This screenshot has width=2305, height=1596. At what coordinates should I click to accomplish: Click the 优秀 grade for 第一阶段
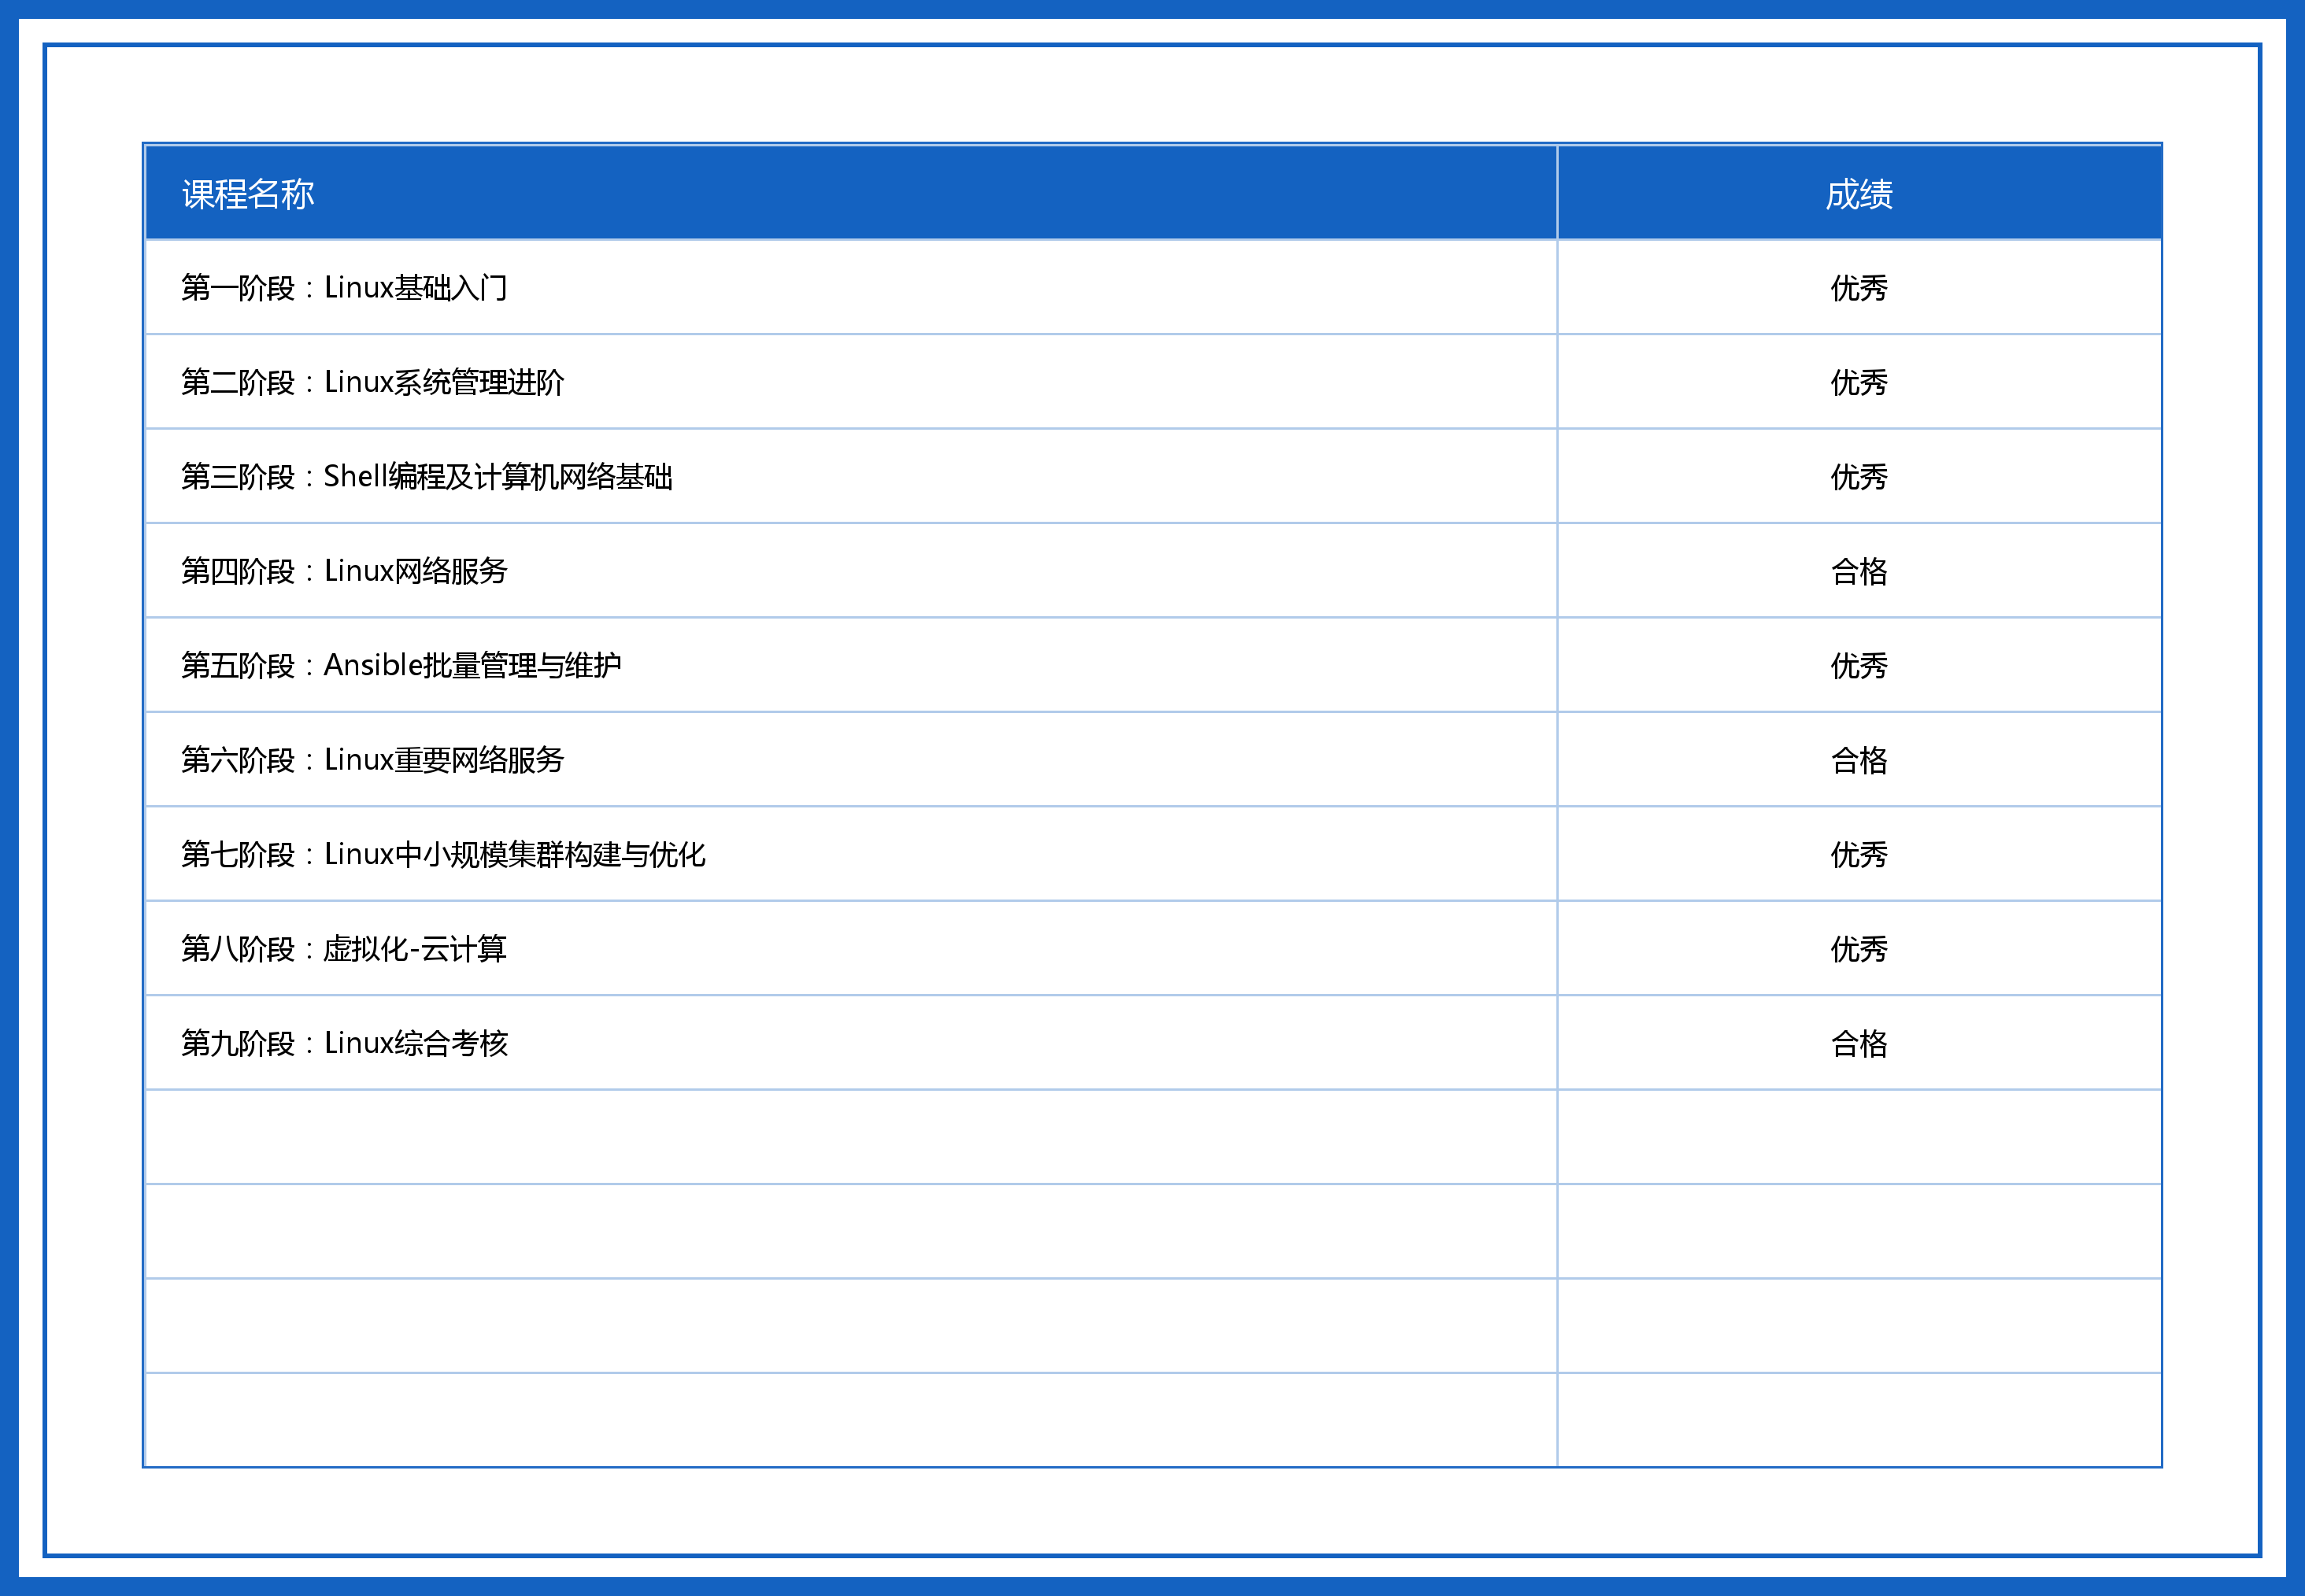[x=1858, y=288]
